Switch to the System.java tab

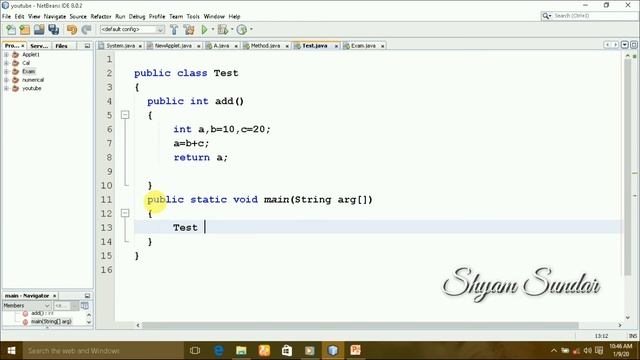tap(120, 46)
